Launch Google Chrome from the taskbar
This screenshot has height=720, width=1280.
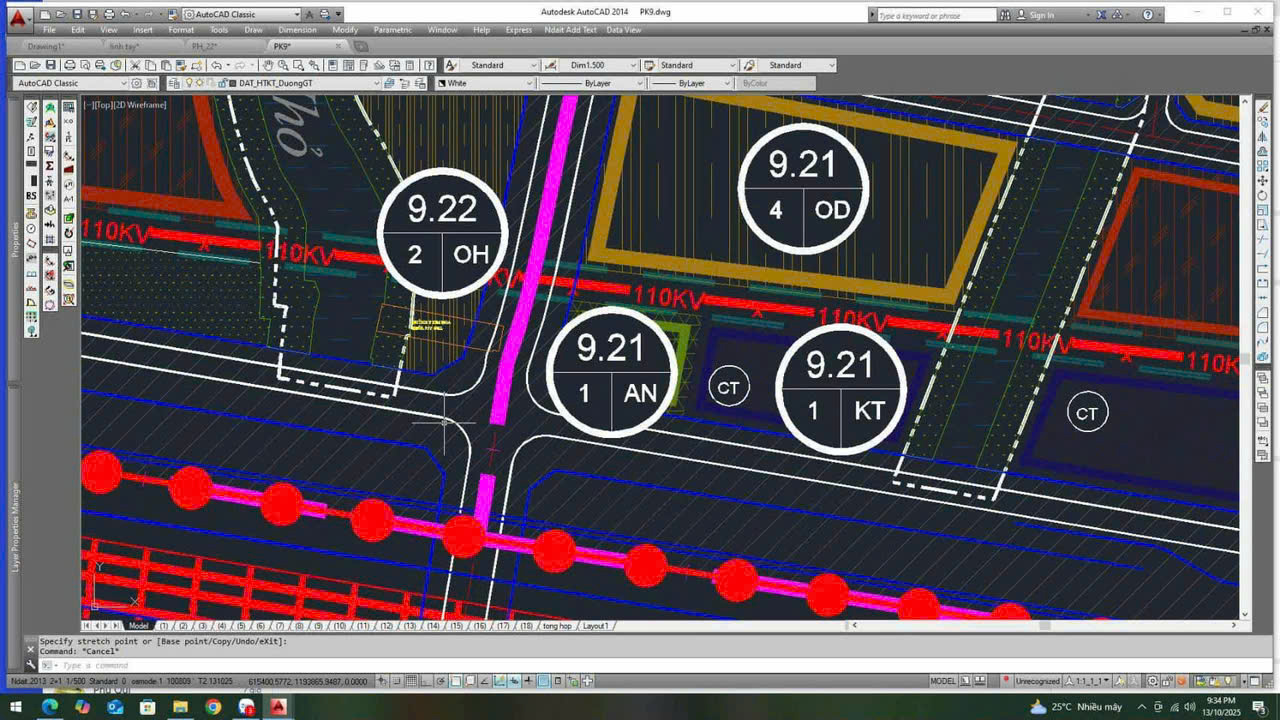point(213,707)
